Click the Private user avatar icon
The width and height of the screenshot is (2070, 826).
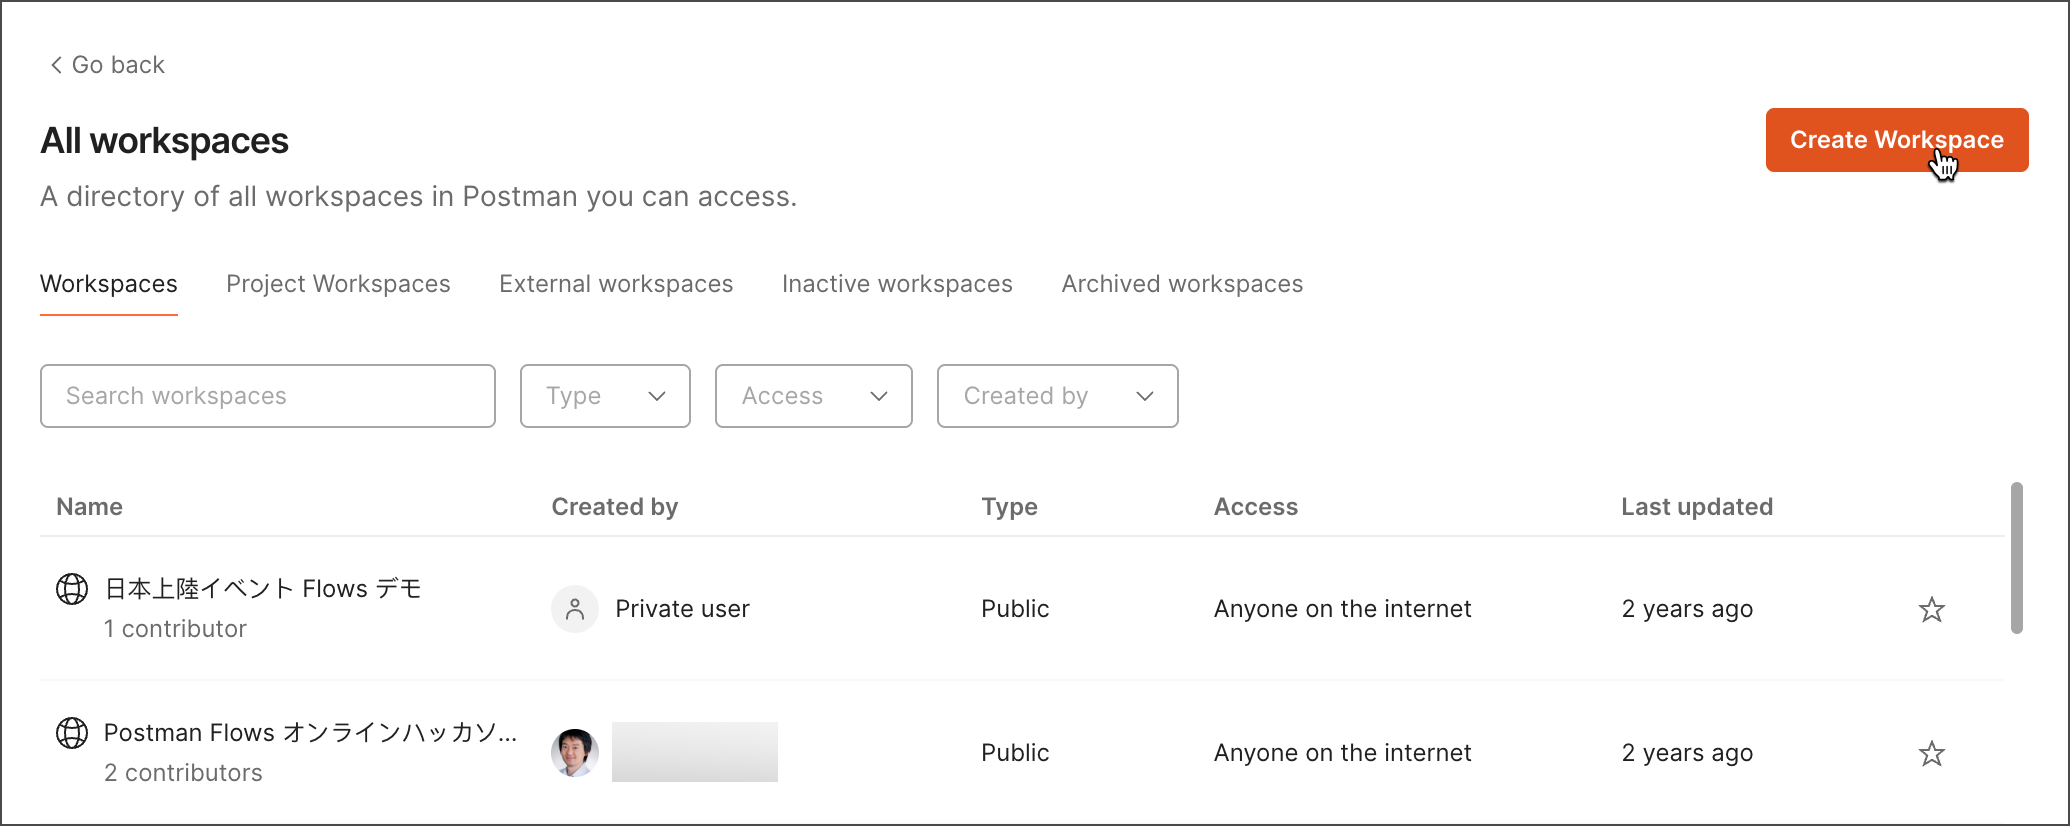pos(575,609)
